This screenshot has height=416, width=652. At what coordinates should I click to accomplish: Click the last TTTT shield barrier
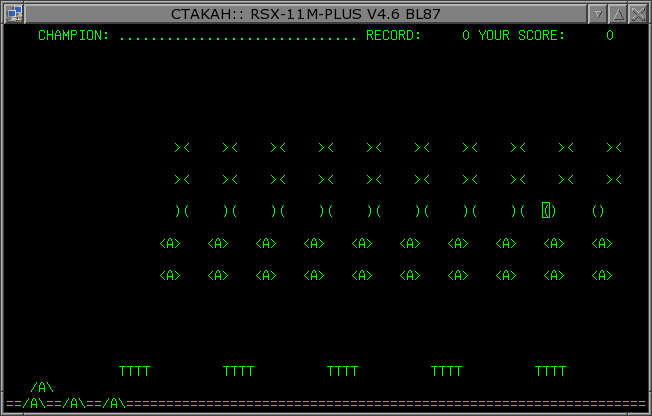(550, 371)
